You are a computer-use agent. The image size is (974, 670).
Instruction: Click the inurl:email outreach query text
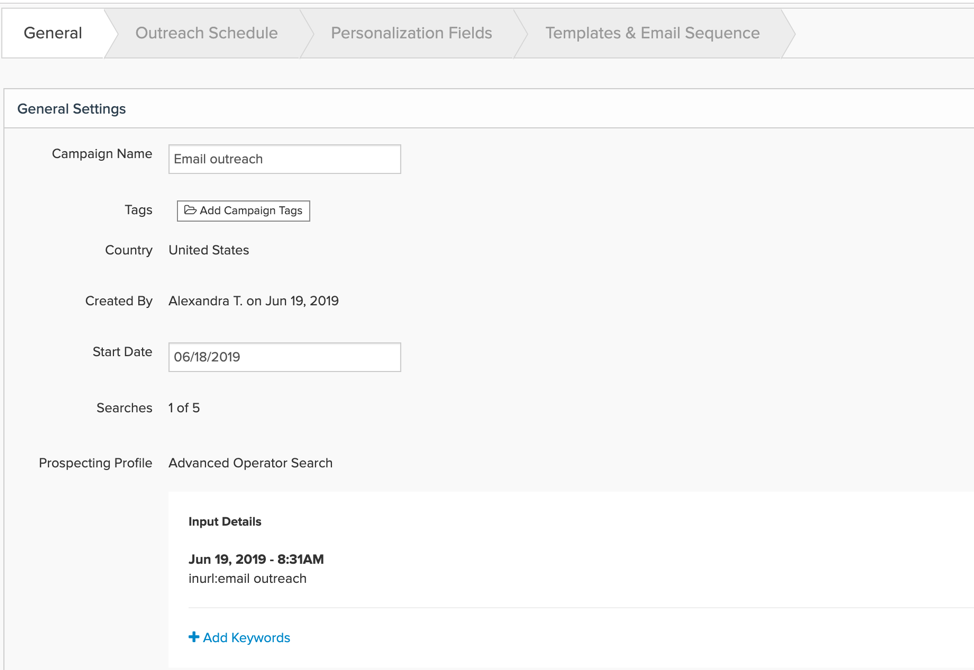(247, 579)
